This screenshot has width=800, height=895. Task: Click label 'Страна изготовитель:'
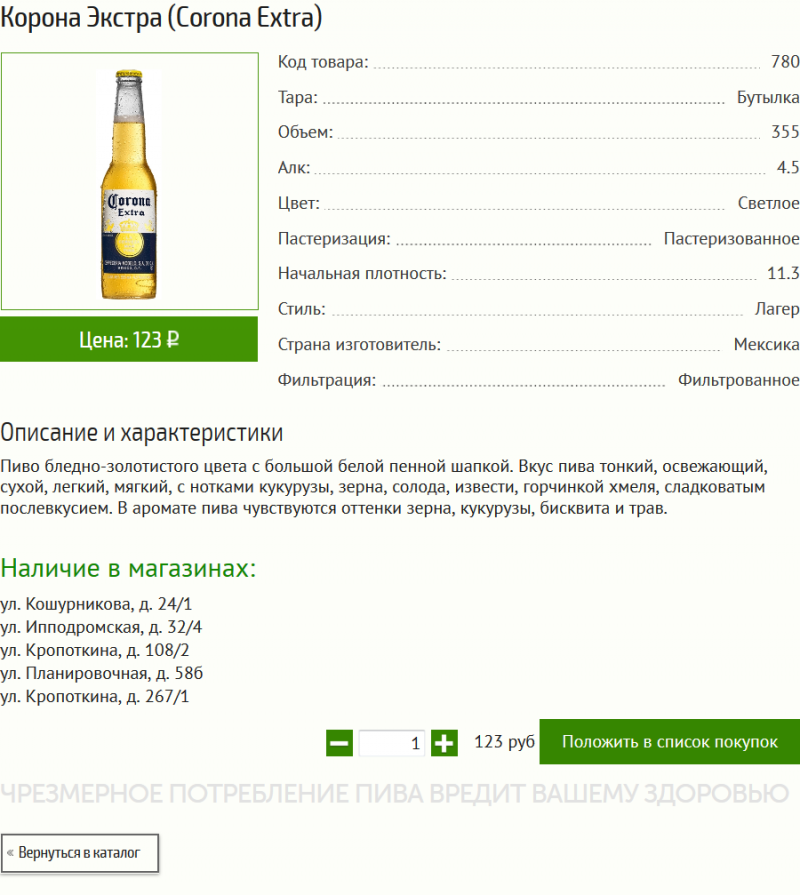[359, 344]
